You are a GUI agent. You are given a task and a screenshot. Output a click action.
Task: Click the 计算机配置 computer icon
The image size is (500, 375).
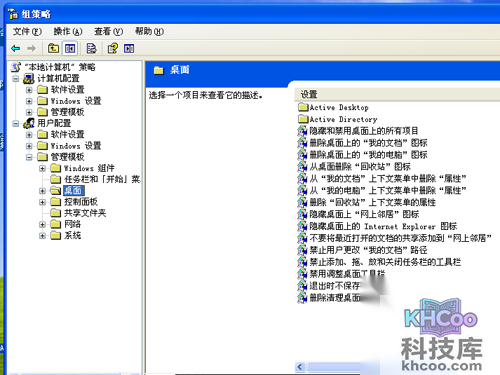coord(29,79)
